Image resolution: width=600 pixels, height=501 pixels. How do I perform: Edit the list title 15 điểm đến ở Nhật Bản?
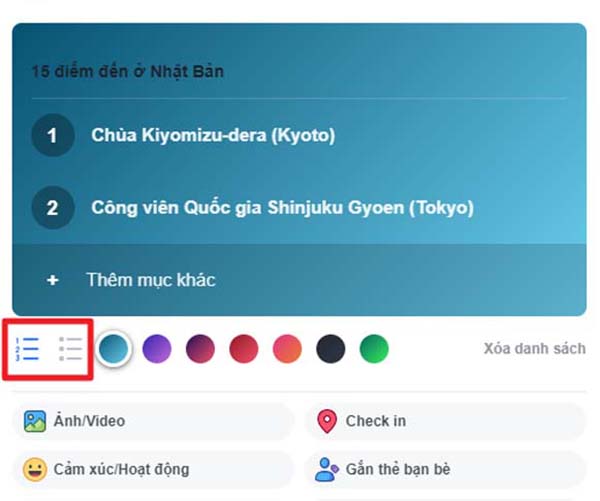pyautogui.click(x=128, y=72)
